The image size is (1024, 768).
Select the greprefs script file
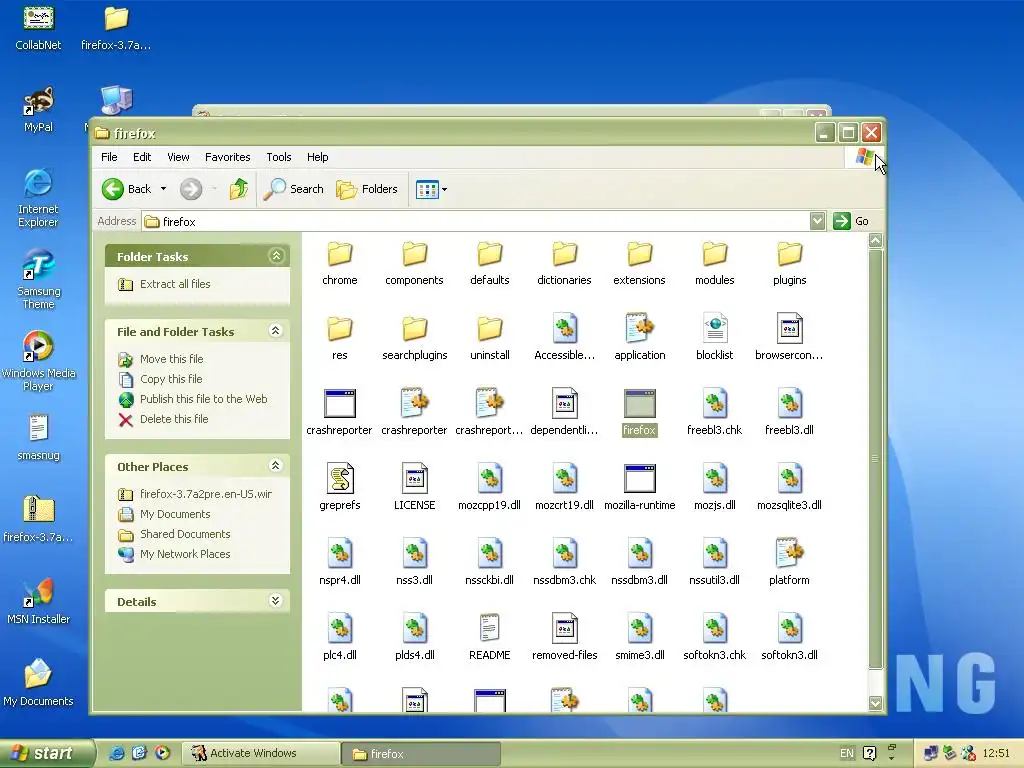[340, 488]
